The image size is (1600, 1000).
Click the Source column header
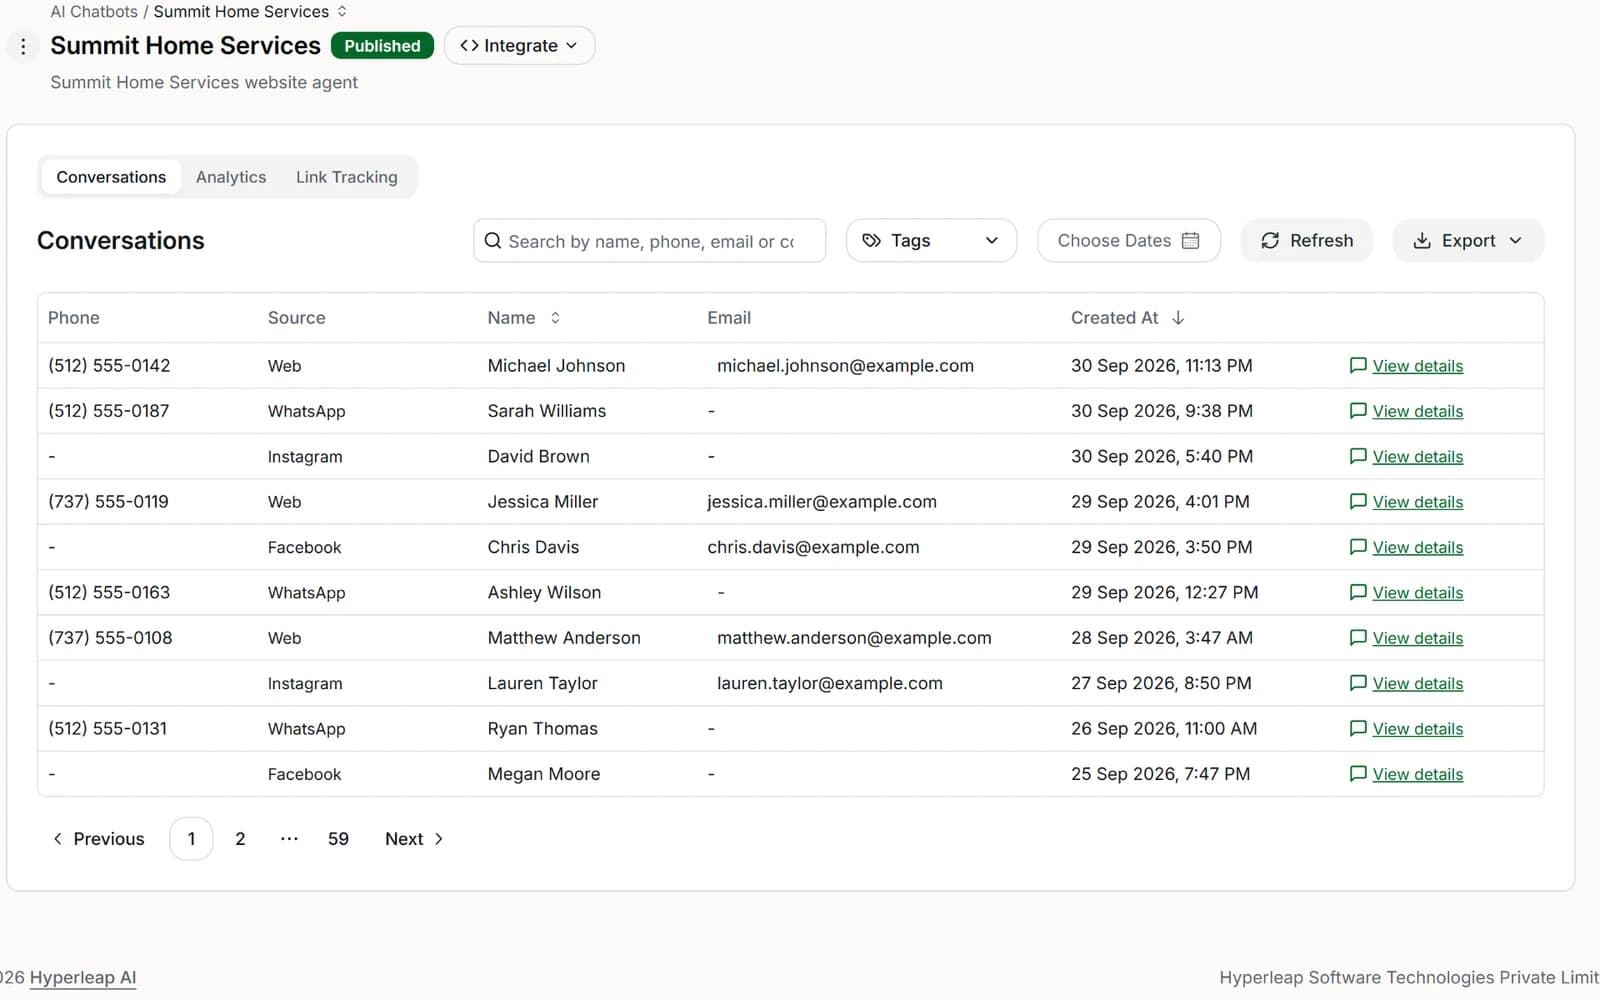click(297, 318)
